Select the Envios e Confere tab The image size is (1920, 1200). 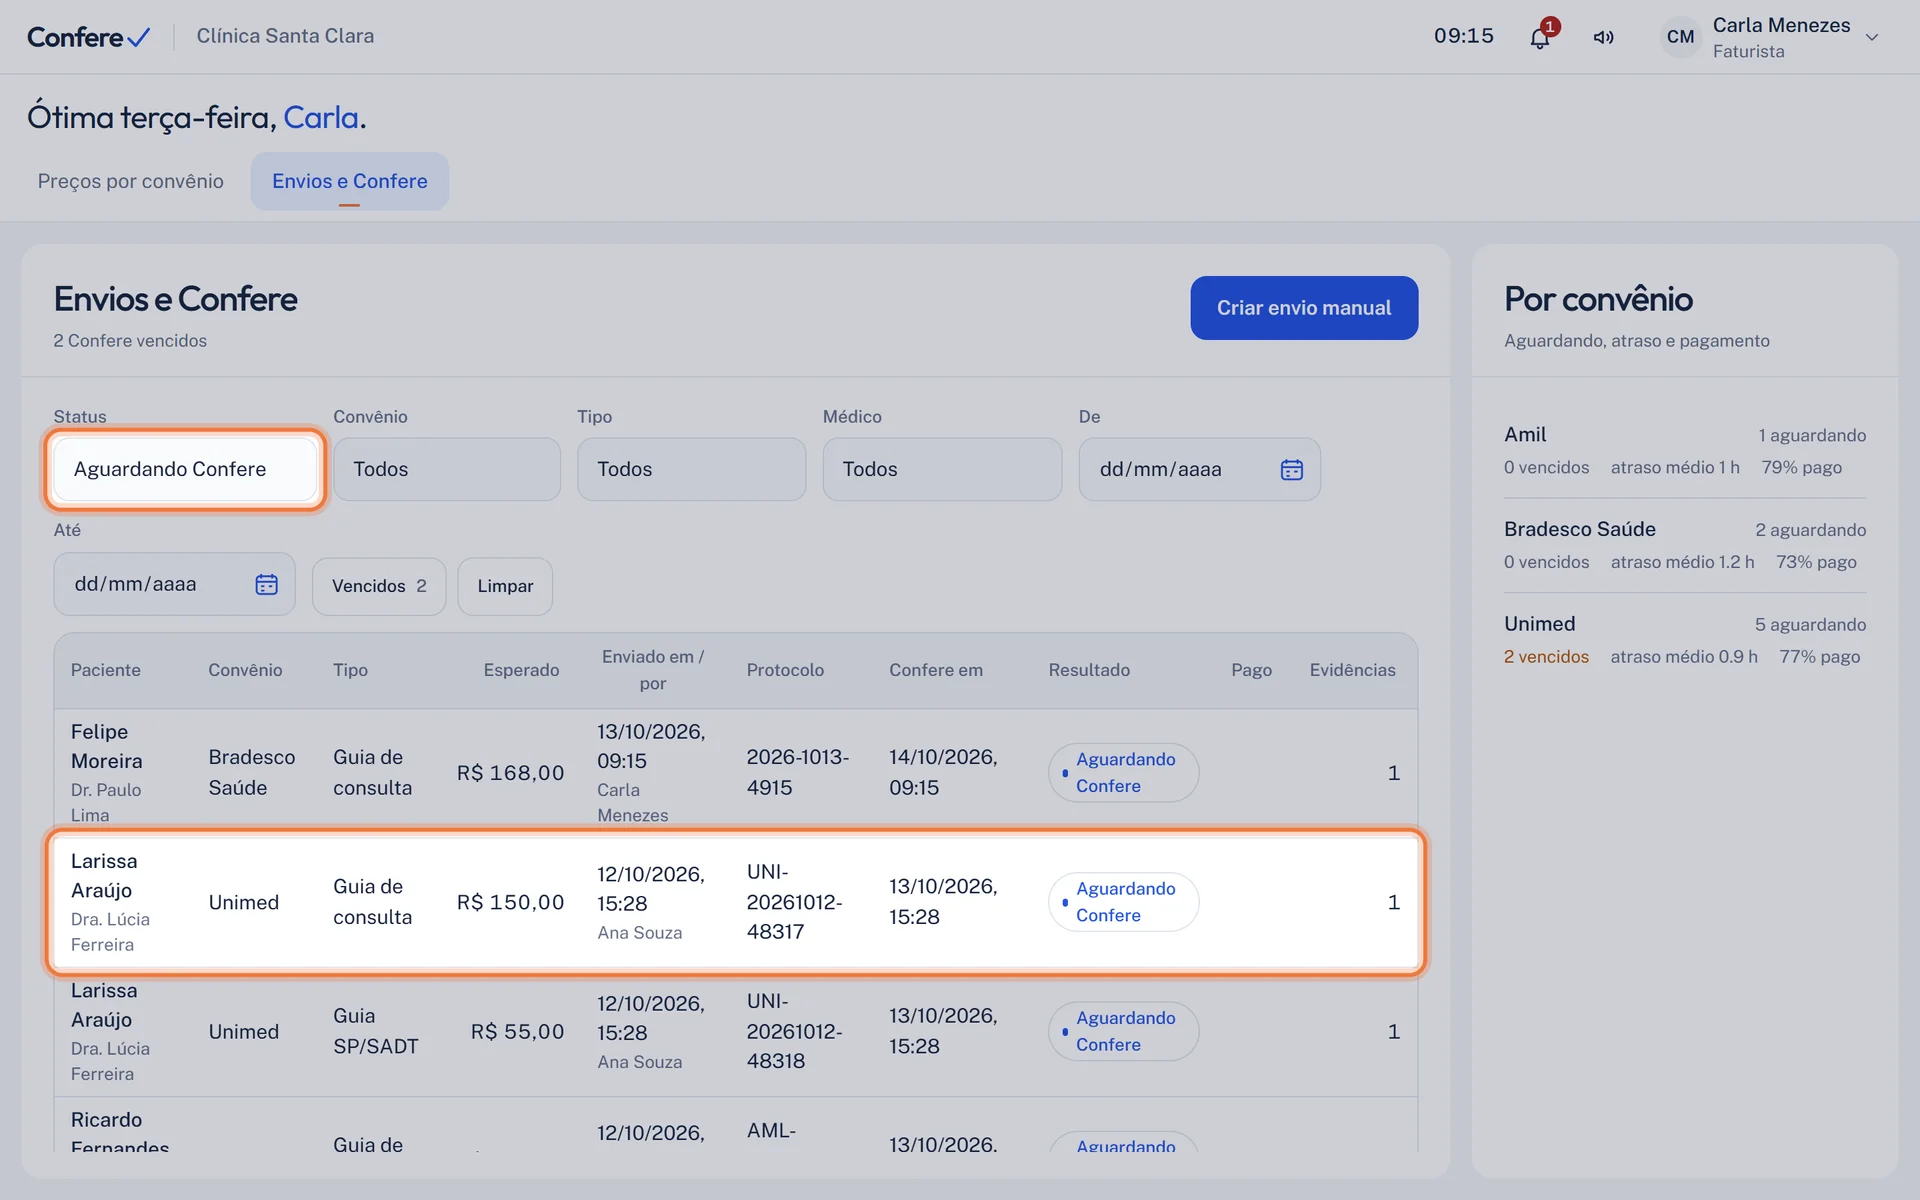pos(349,181)
